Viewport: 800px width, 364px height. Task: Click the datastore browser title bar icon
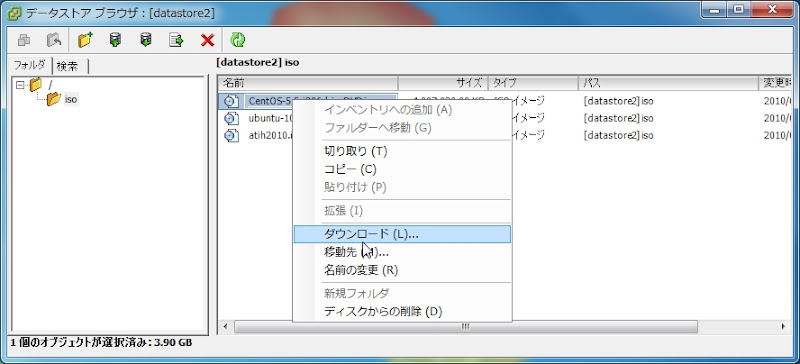click(x=14, y=12)
